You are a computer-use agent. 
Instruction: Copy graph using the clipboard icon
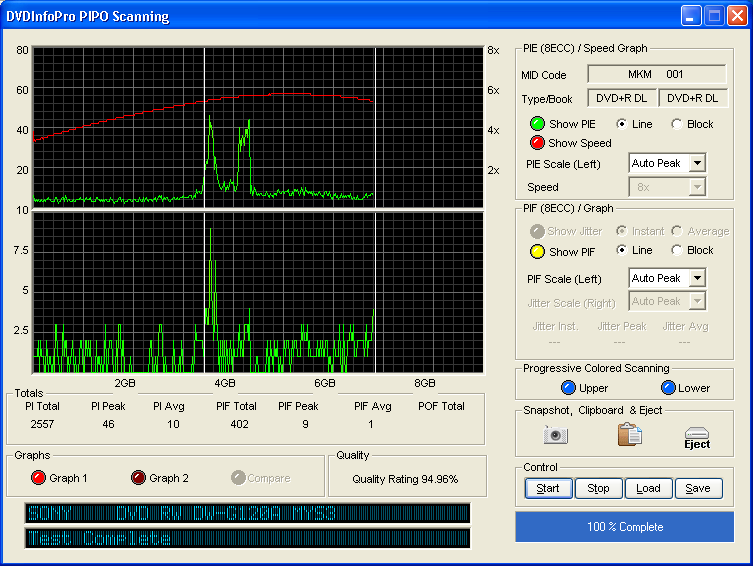(629, 435)
